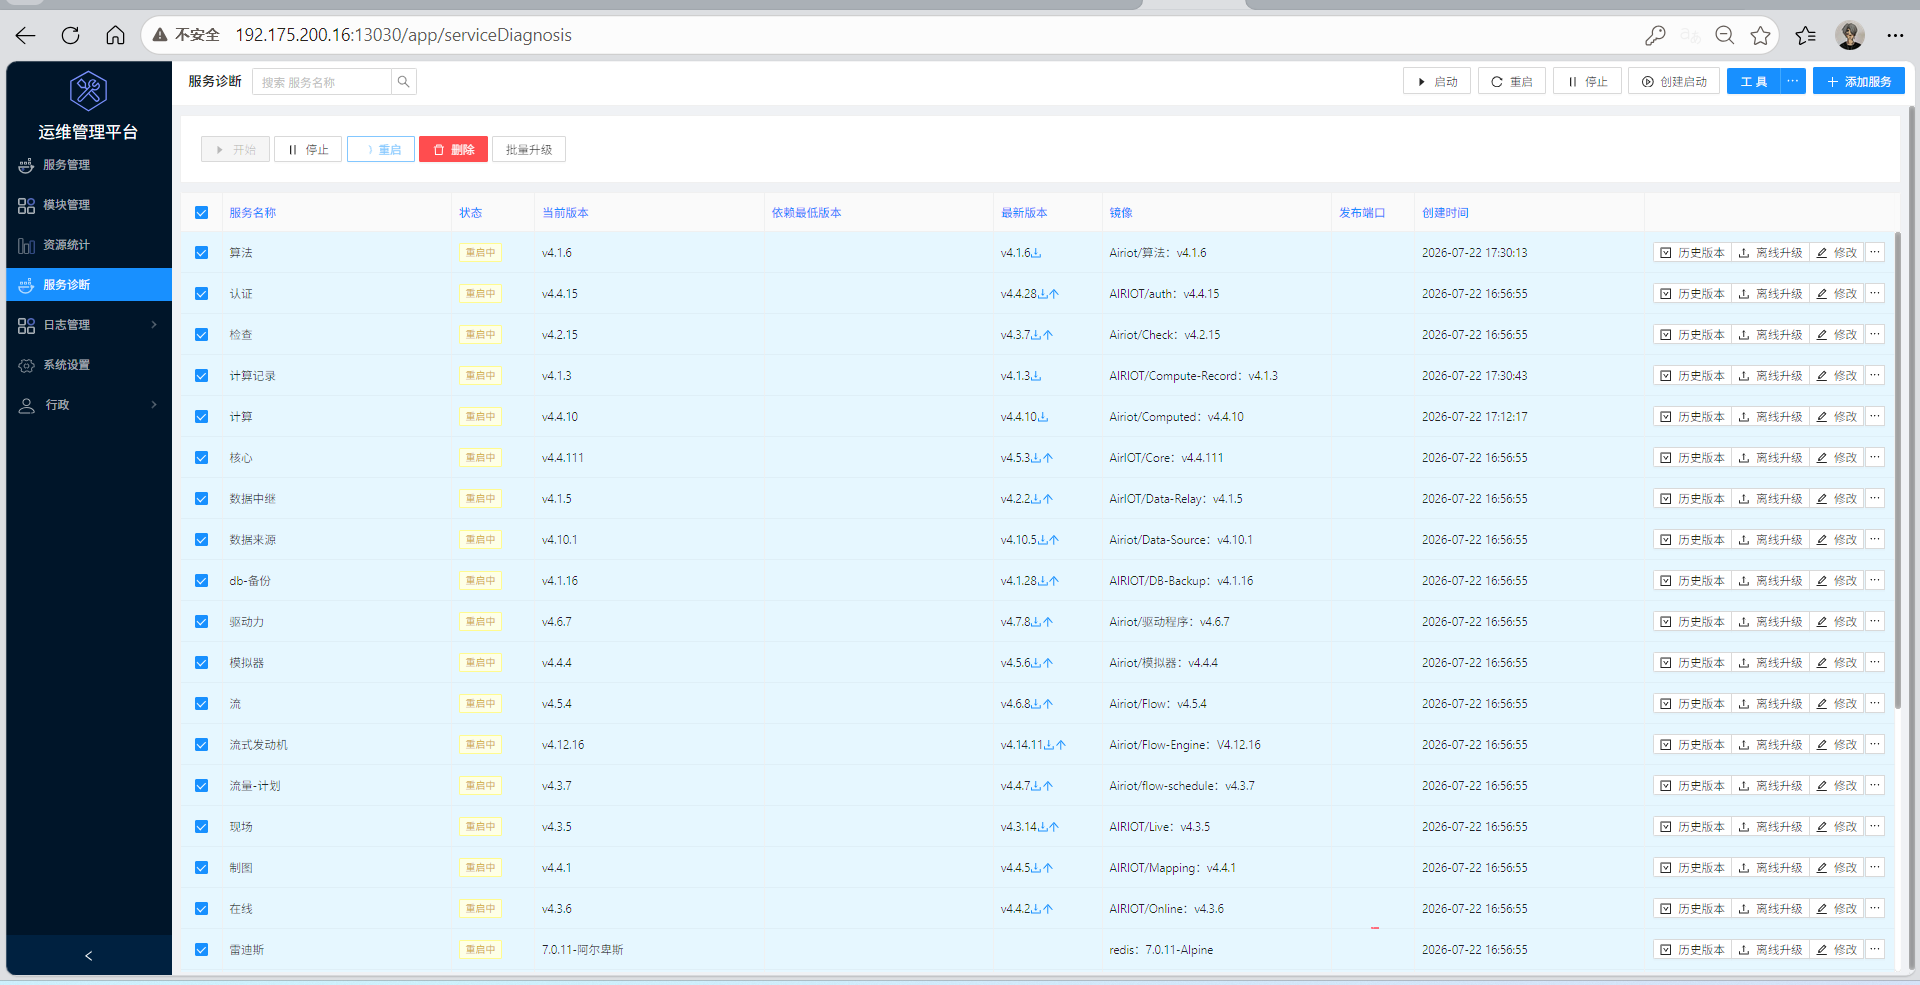Open more options for 算法 row
Viewport: 1920px width, 985px height.
1875,253
